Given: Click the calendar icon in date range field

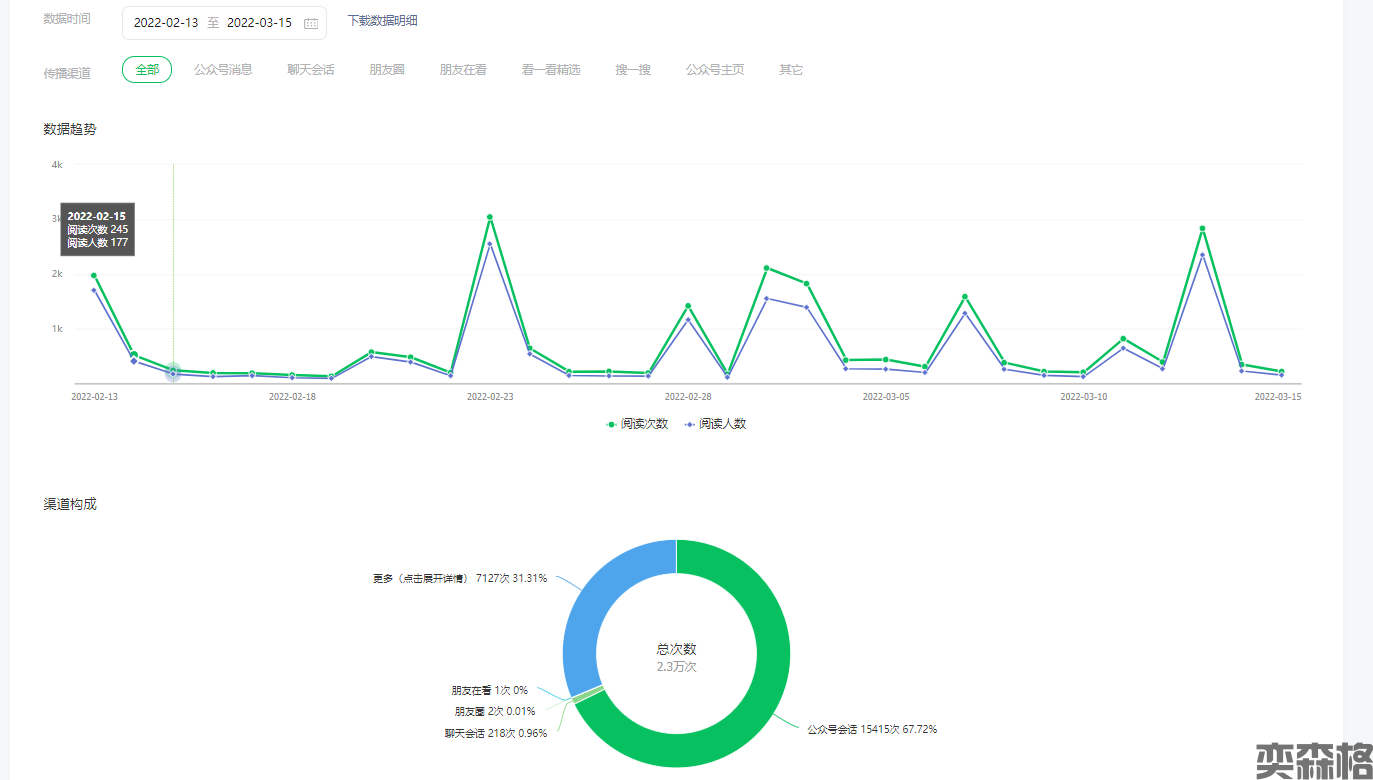Looking at the screenshot, I should tap(311, 23).
